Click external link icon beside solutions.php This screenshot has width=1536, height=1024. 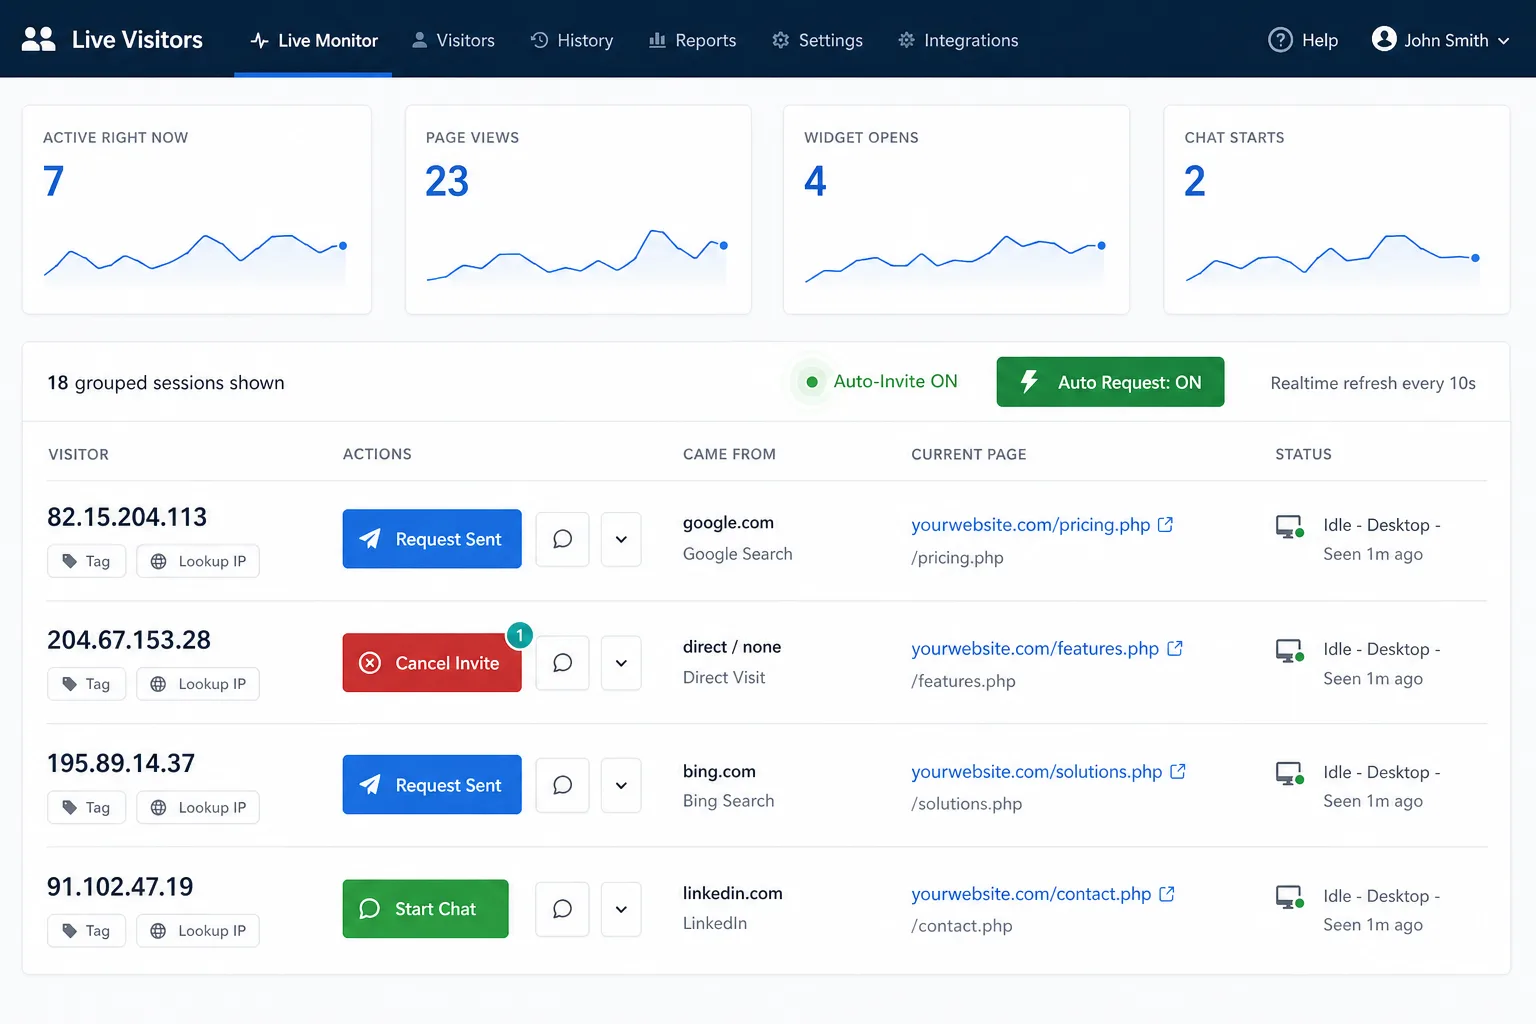coord(1178,771)
